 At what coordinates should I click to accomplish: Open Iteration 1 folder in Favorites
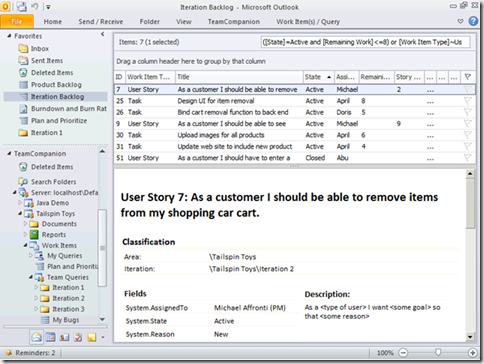click(47, 133)
